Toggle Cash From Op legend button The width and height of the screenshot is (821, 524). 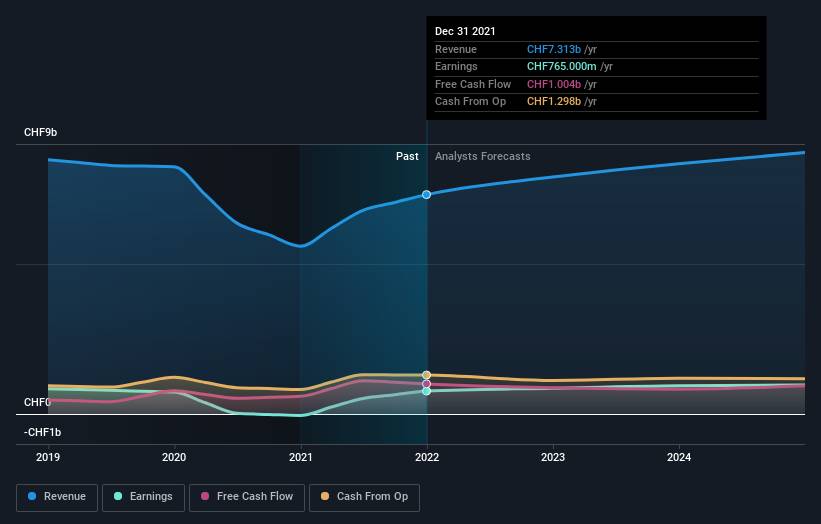[364, 497]
